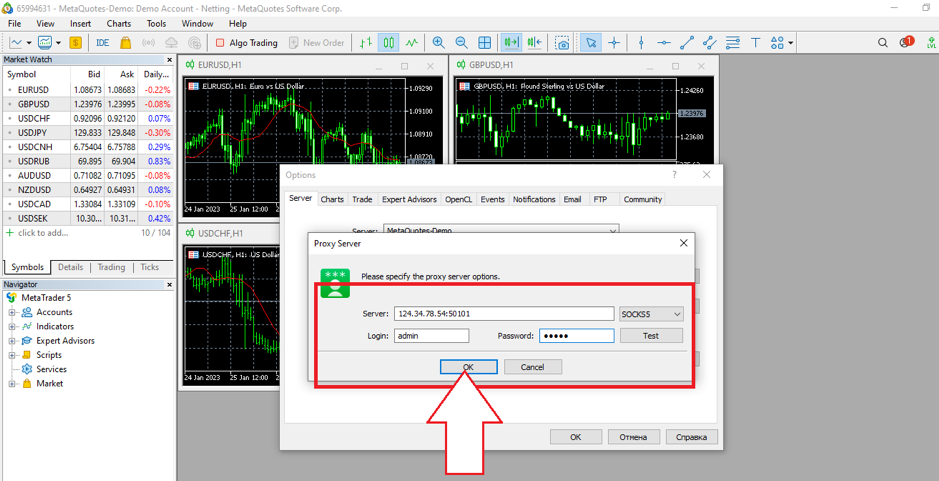Click to add symbol in Market Watch

point(43,232)
